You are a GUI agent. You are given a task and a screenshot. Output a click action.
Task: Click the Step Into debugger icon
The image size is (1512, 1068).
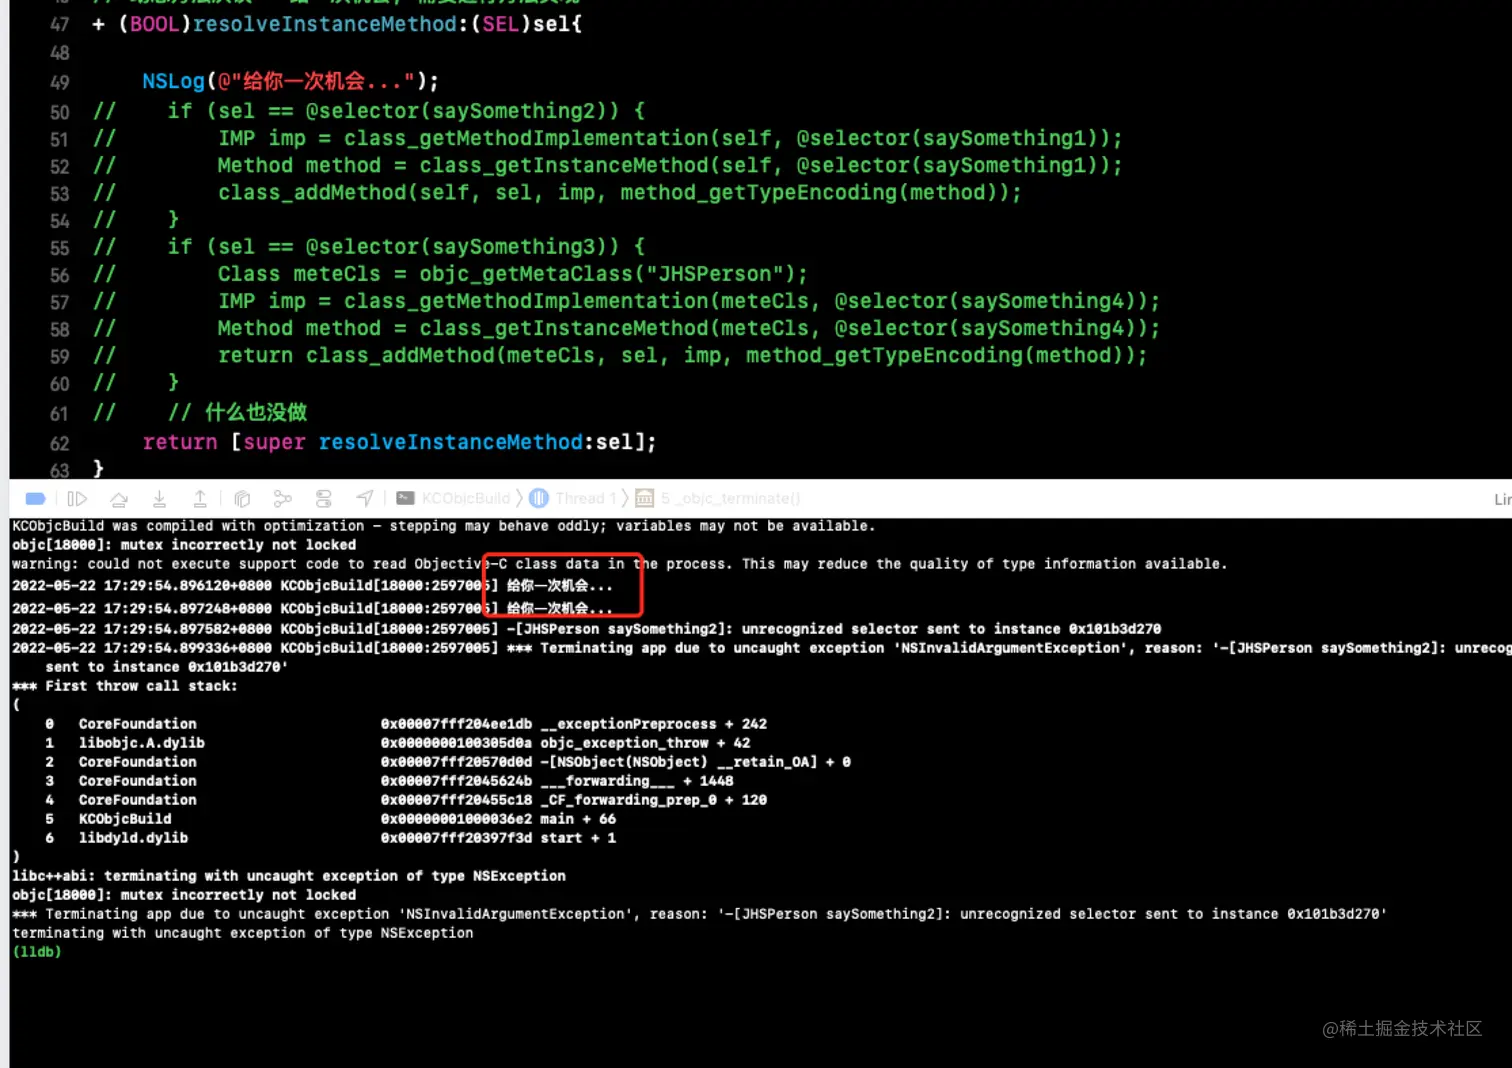click(x=159, y=498)
